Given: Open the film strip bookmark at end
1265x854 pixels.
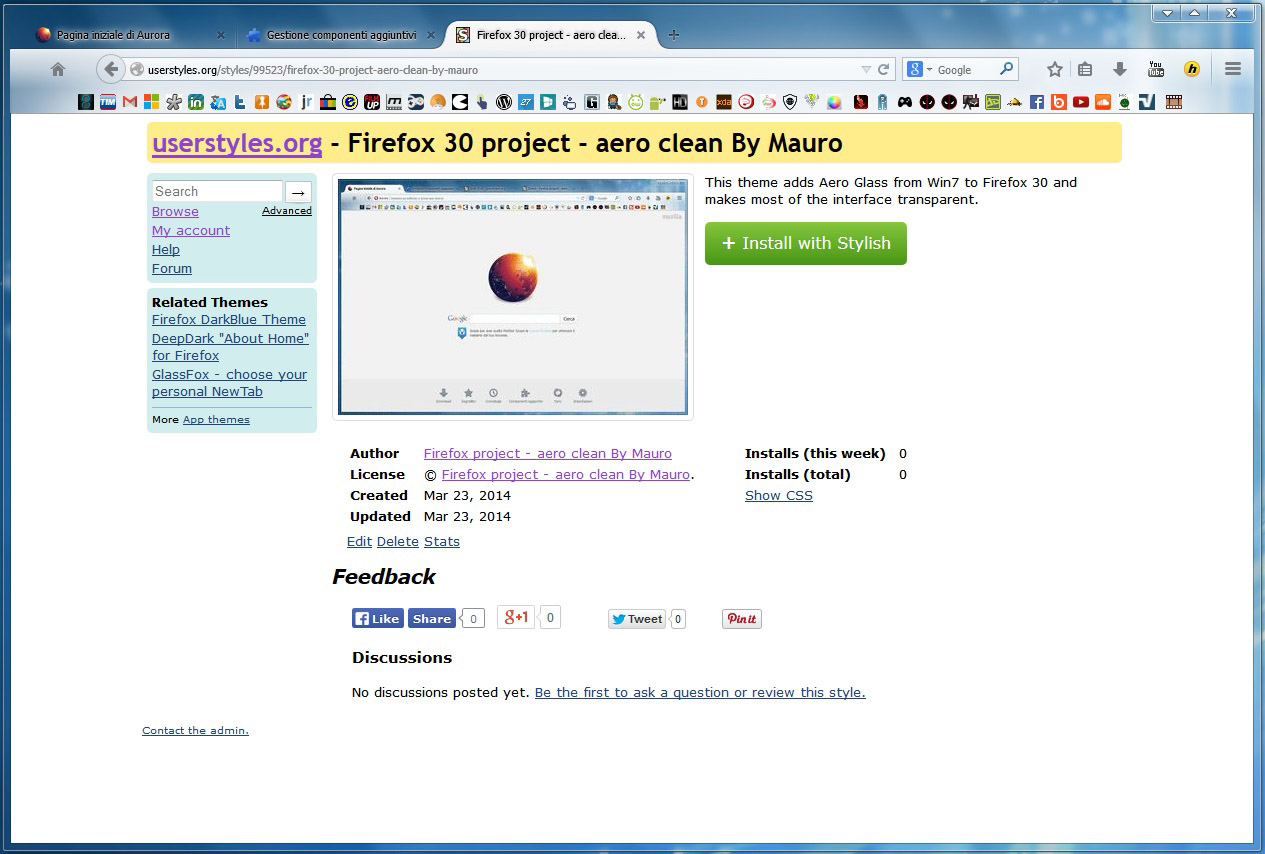Looking at the screenshot, I should coord(1174,101).
